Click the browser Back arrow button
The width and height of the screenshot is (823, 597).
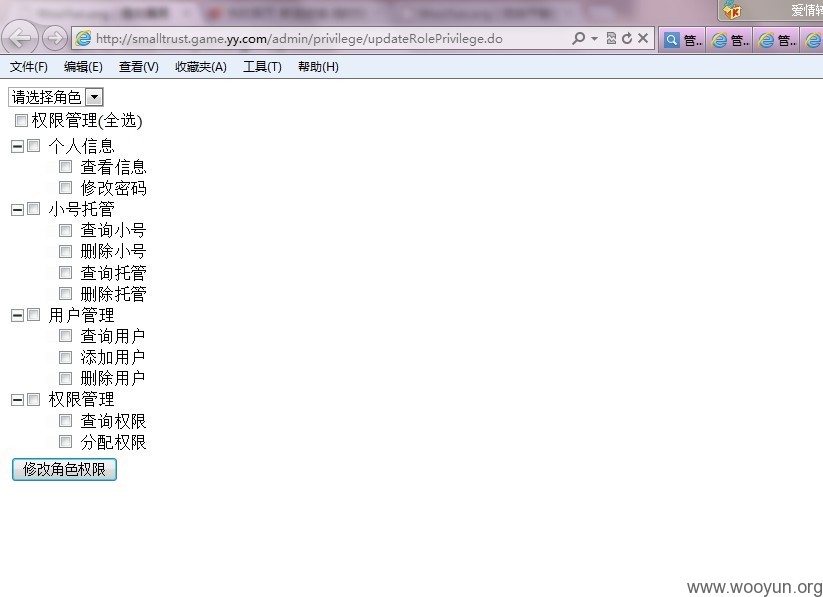(x=20, y=38)
